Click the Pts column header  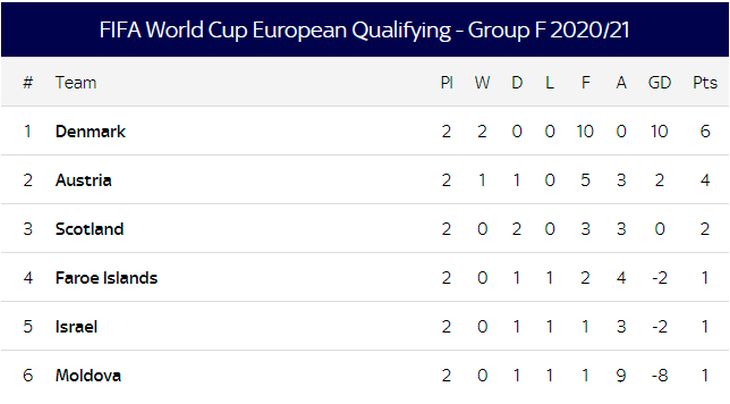click(x=705, y=83)
